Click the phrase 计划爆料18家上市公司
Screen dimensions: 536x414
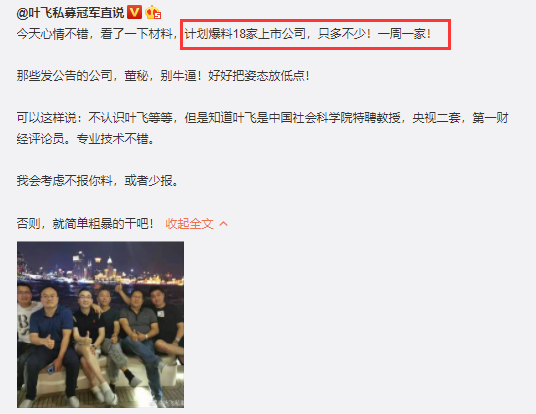[245, 34]
